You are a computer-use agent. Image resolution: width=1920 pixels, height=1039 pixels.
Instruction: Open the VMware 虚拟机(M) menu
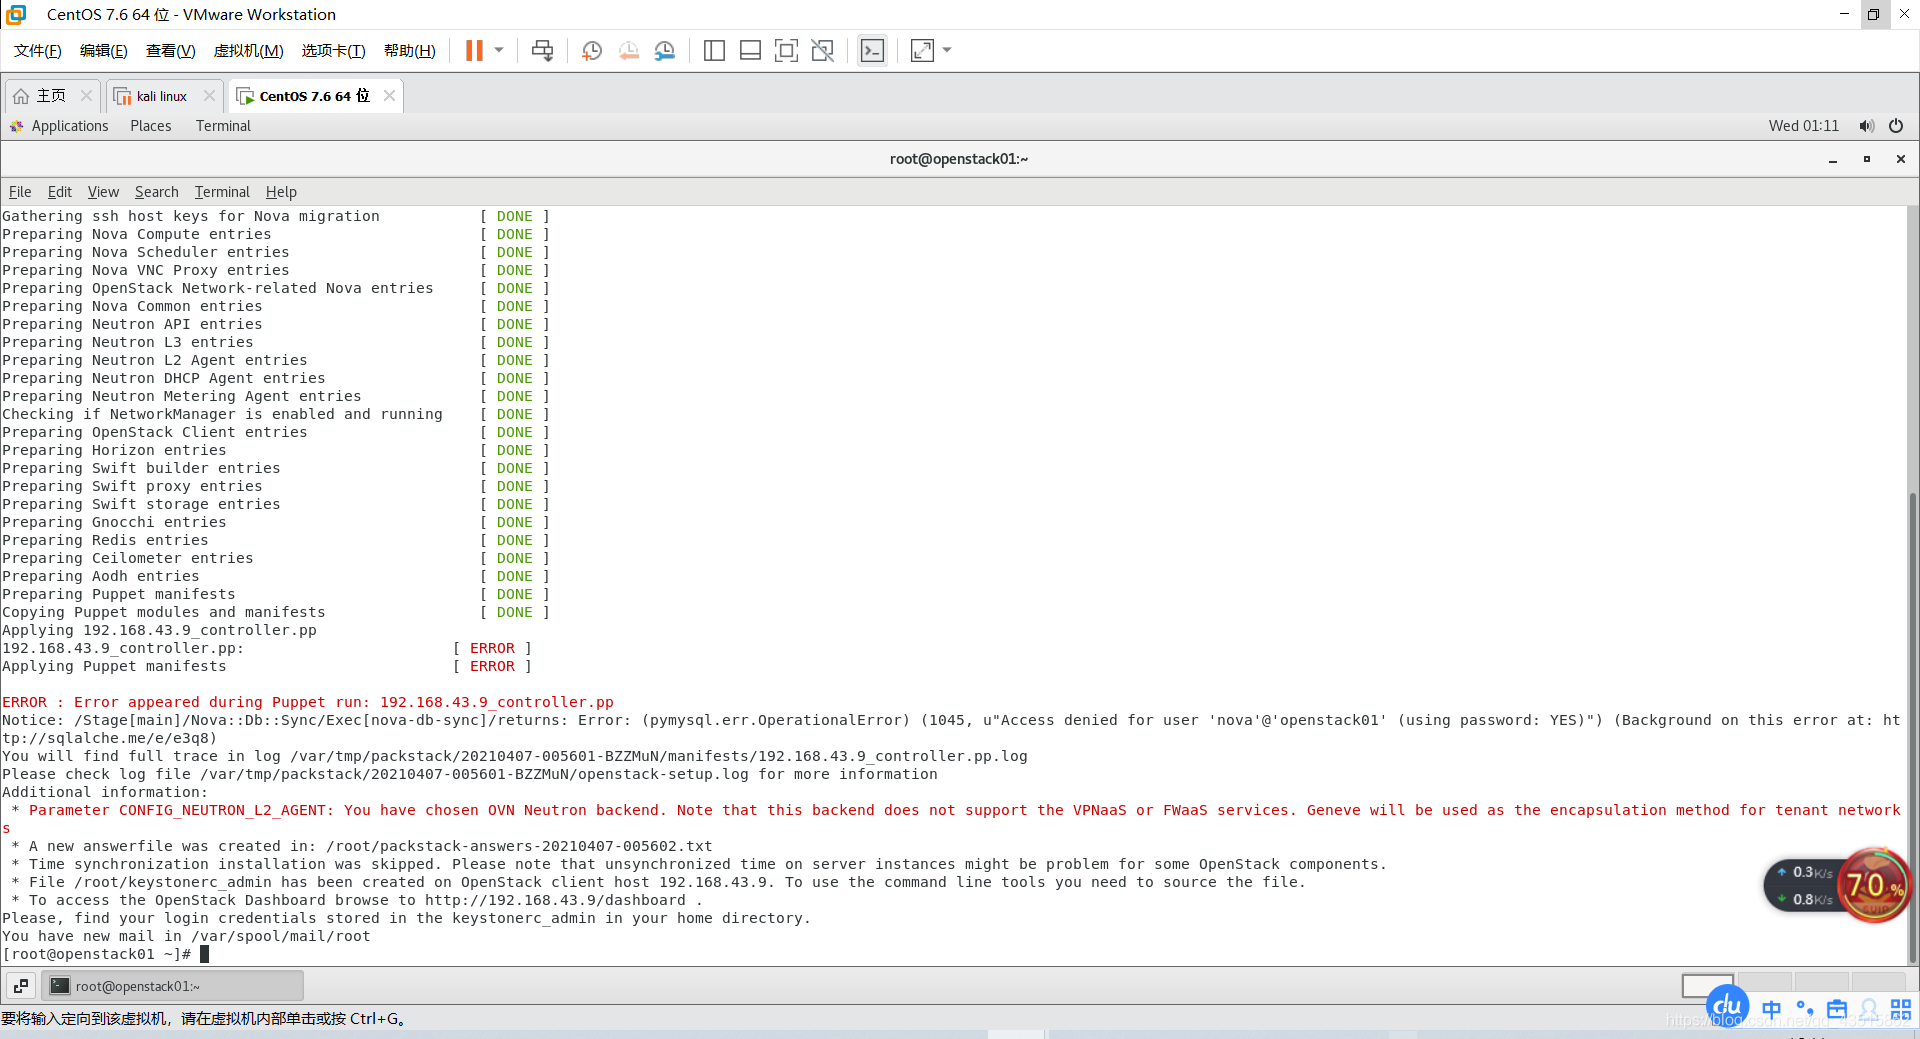249,51
